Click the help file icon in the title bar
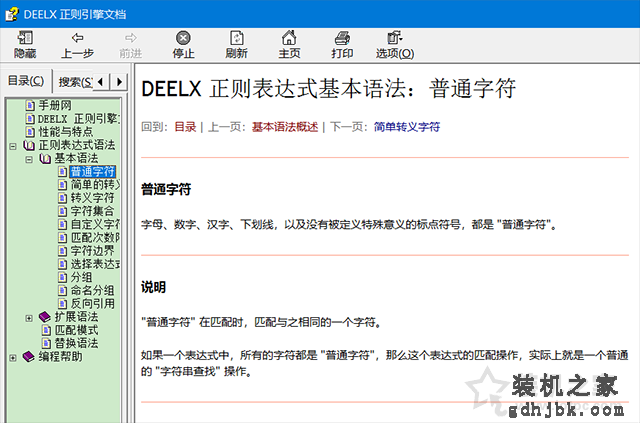Image resolution: width=640 pixels, height=423 pixels. [x=12, y=14]
